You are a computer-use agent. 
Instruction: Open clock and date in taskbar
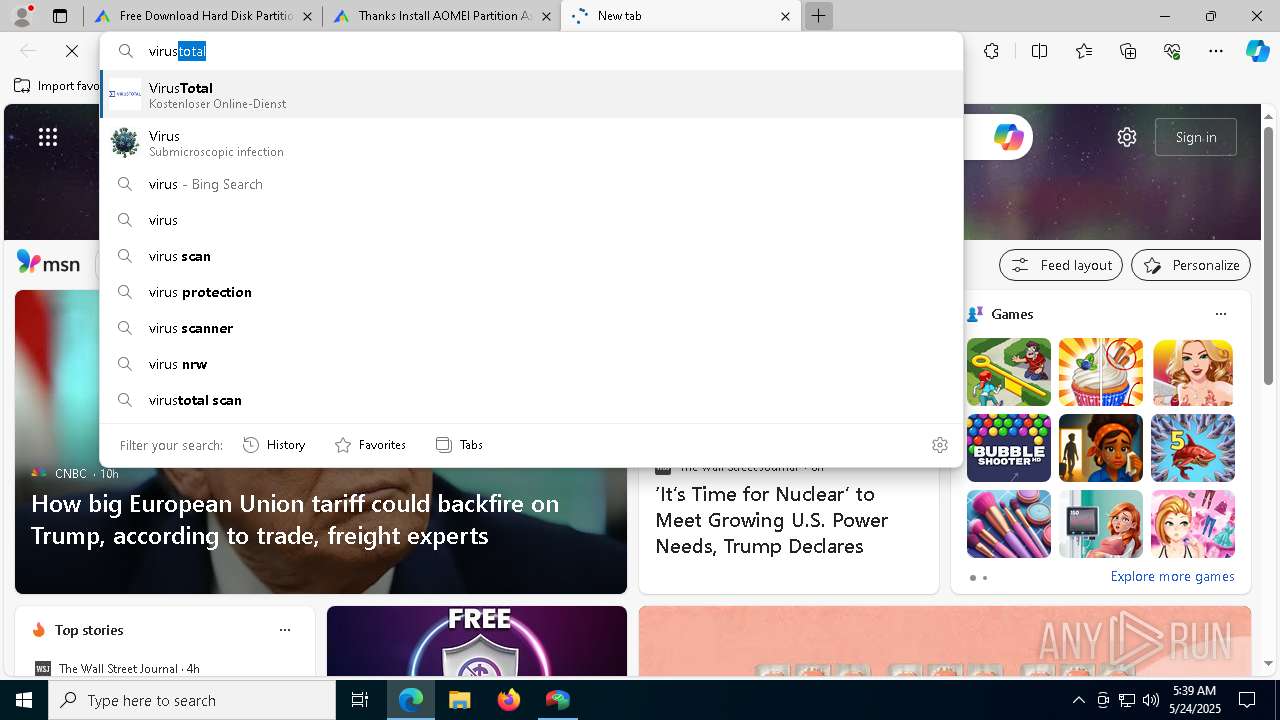click(x=1193, y=700)
